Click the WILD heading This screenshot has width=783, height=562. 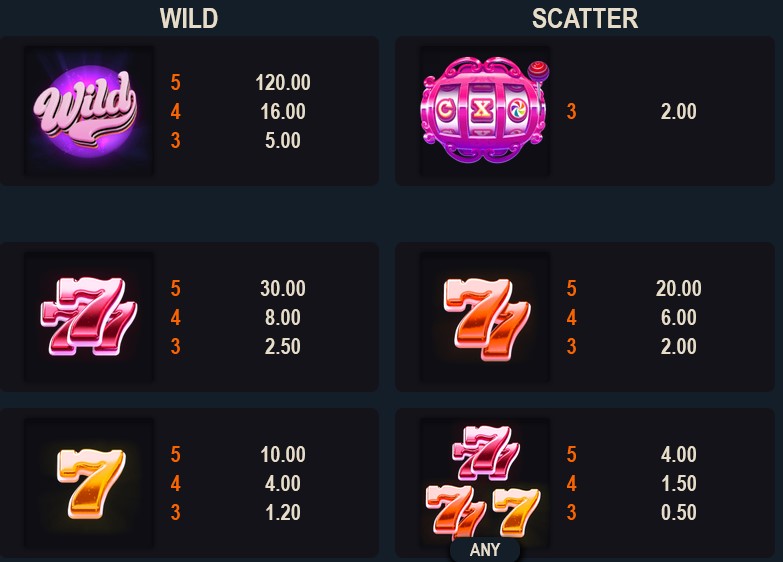click(189, 18)
